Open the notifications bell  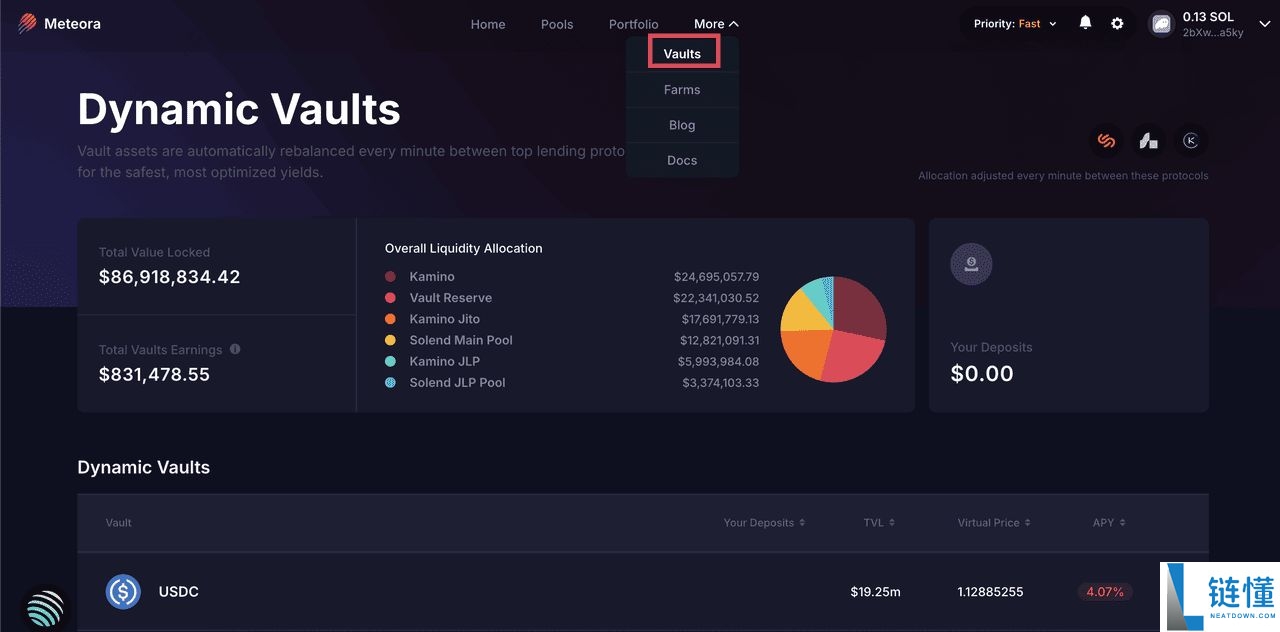1085,23
